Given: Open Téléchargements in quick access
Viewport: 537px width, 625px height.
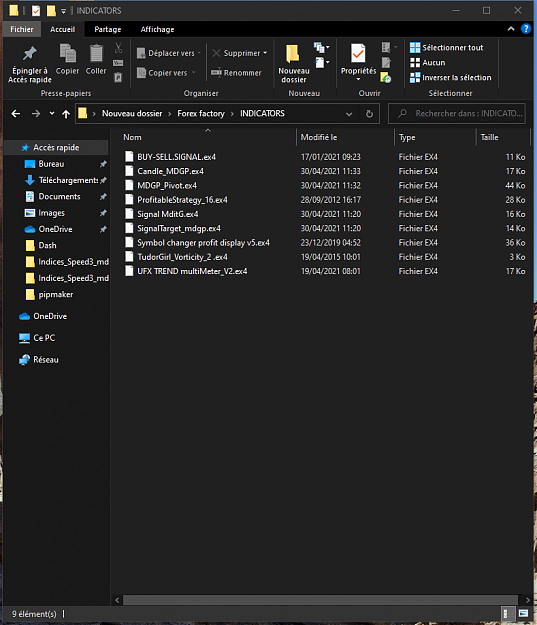Looking at the screenshot, I should pyautogui.click(x=56, y=180).
